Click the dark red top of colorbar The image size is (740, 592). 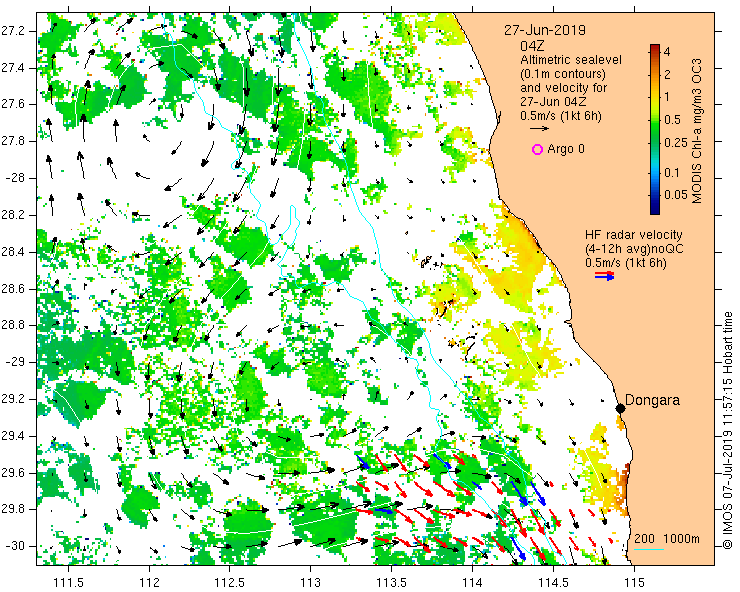click(655, 47)
